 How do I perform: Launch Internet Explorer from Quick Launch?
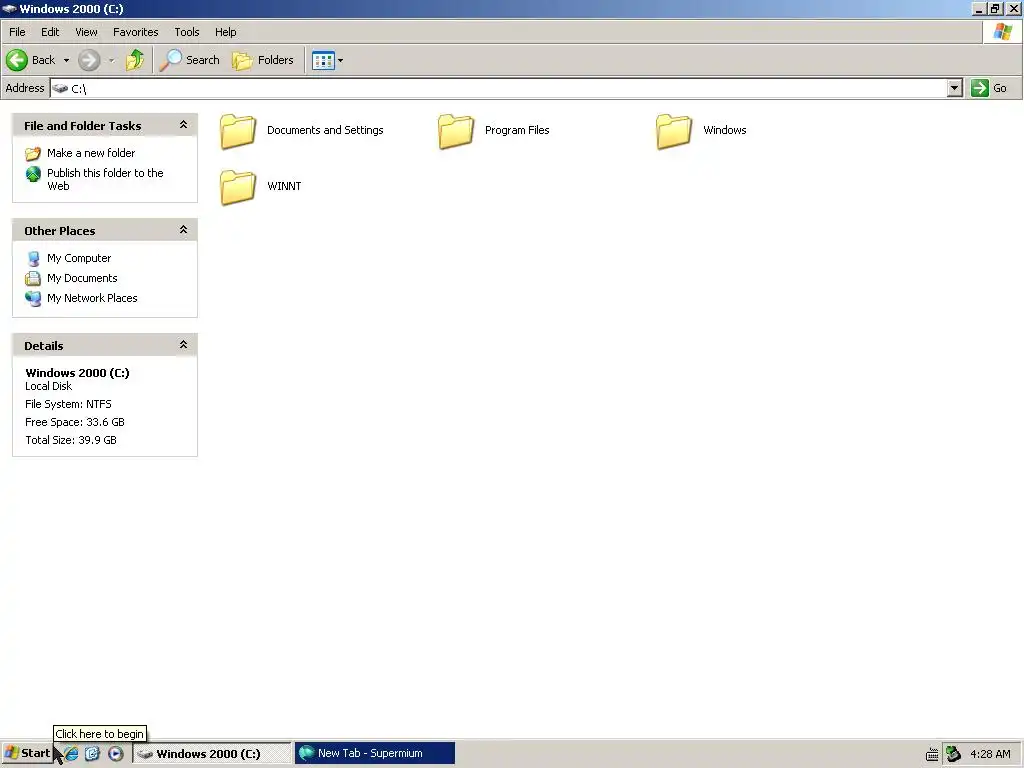click(x=71, y=754)
